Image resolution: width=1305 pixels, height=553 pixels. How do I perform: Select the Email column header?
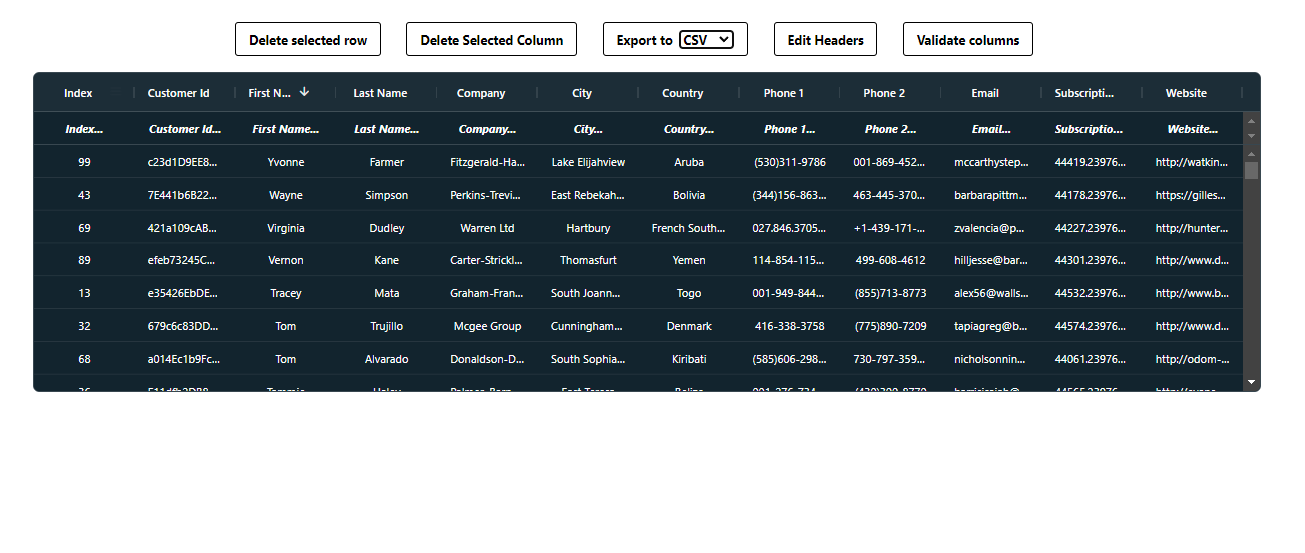click(984, 93)
